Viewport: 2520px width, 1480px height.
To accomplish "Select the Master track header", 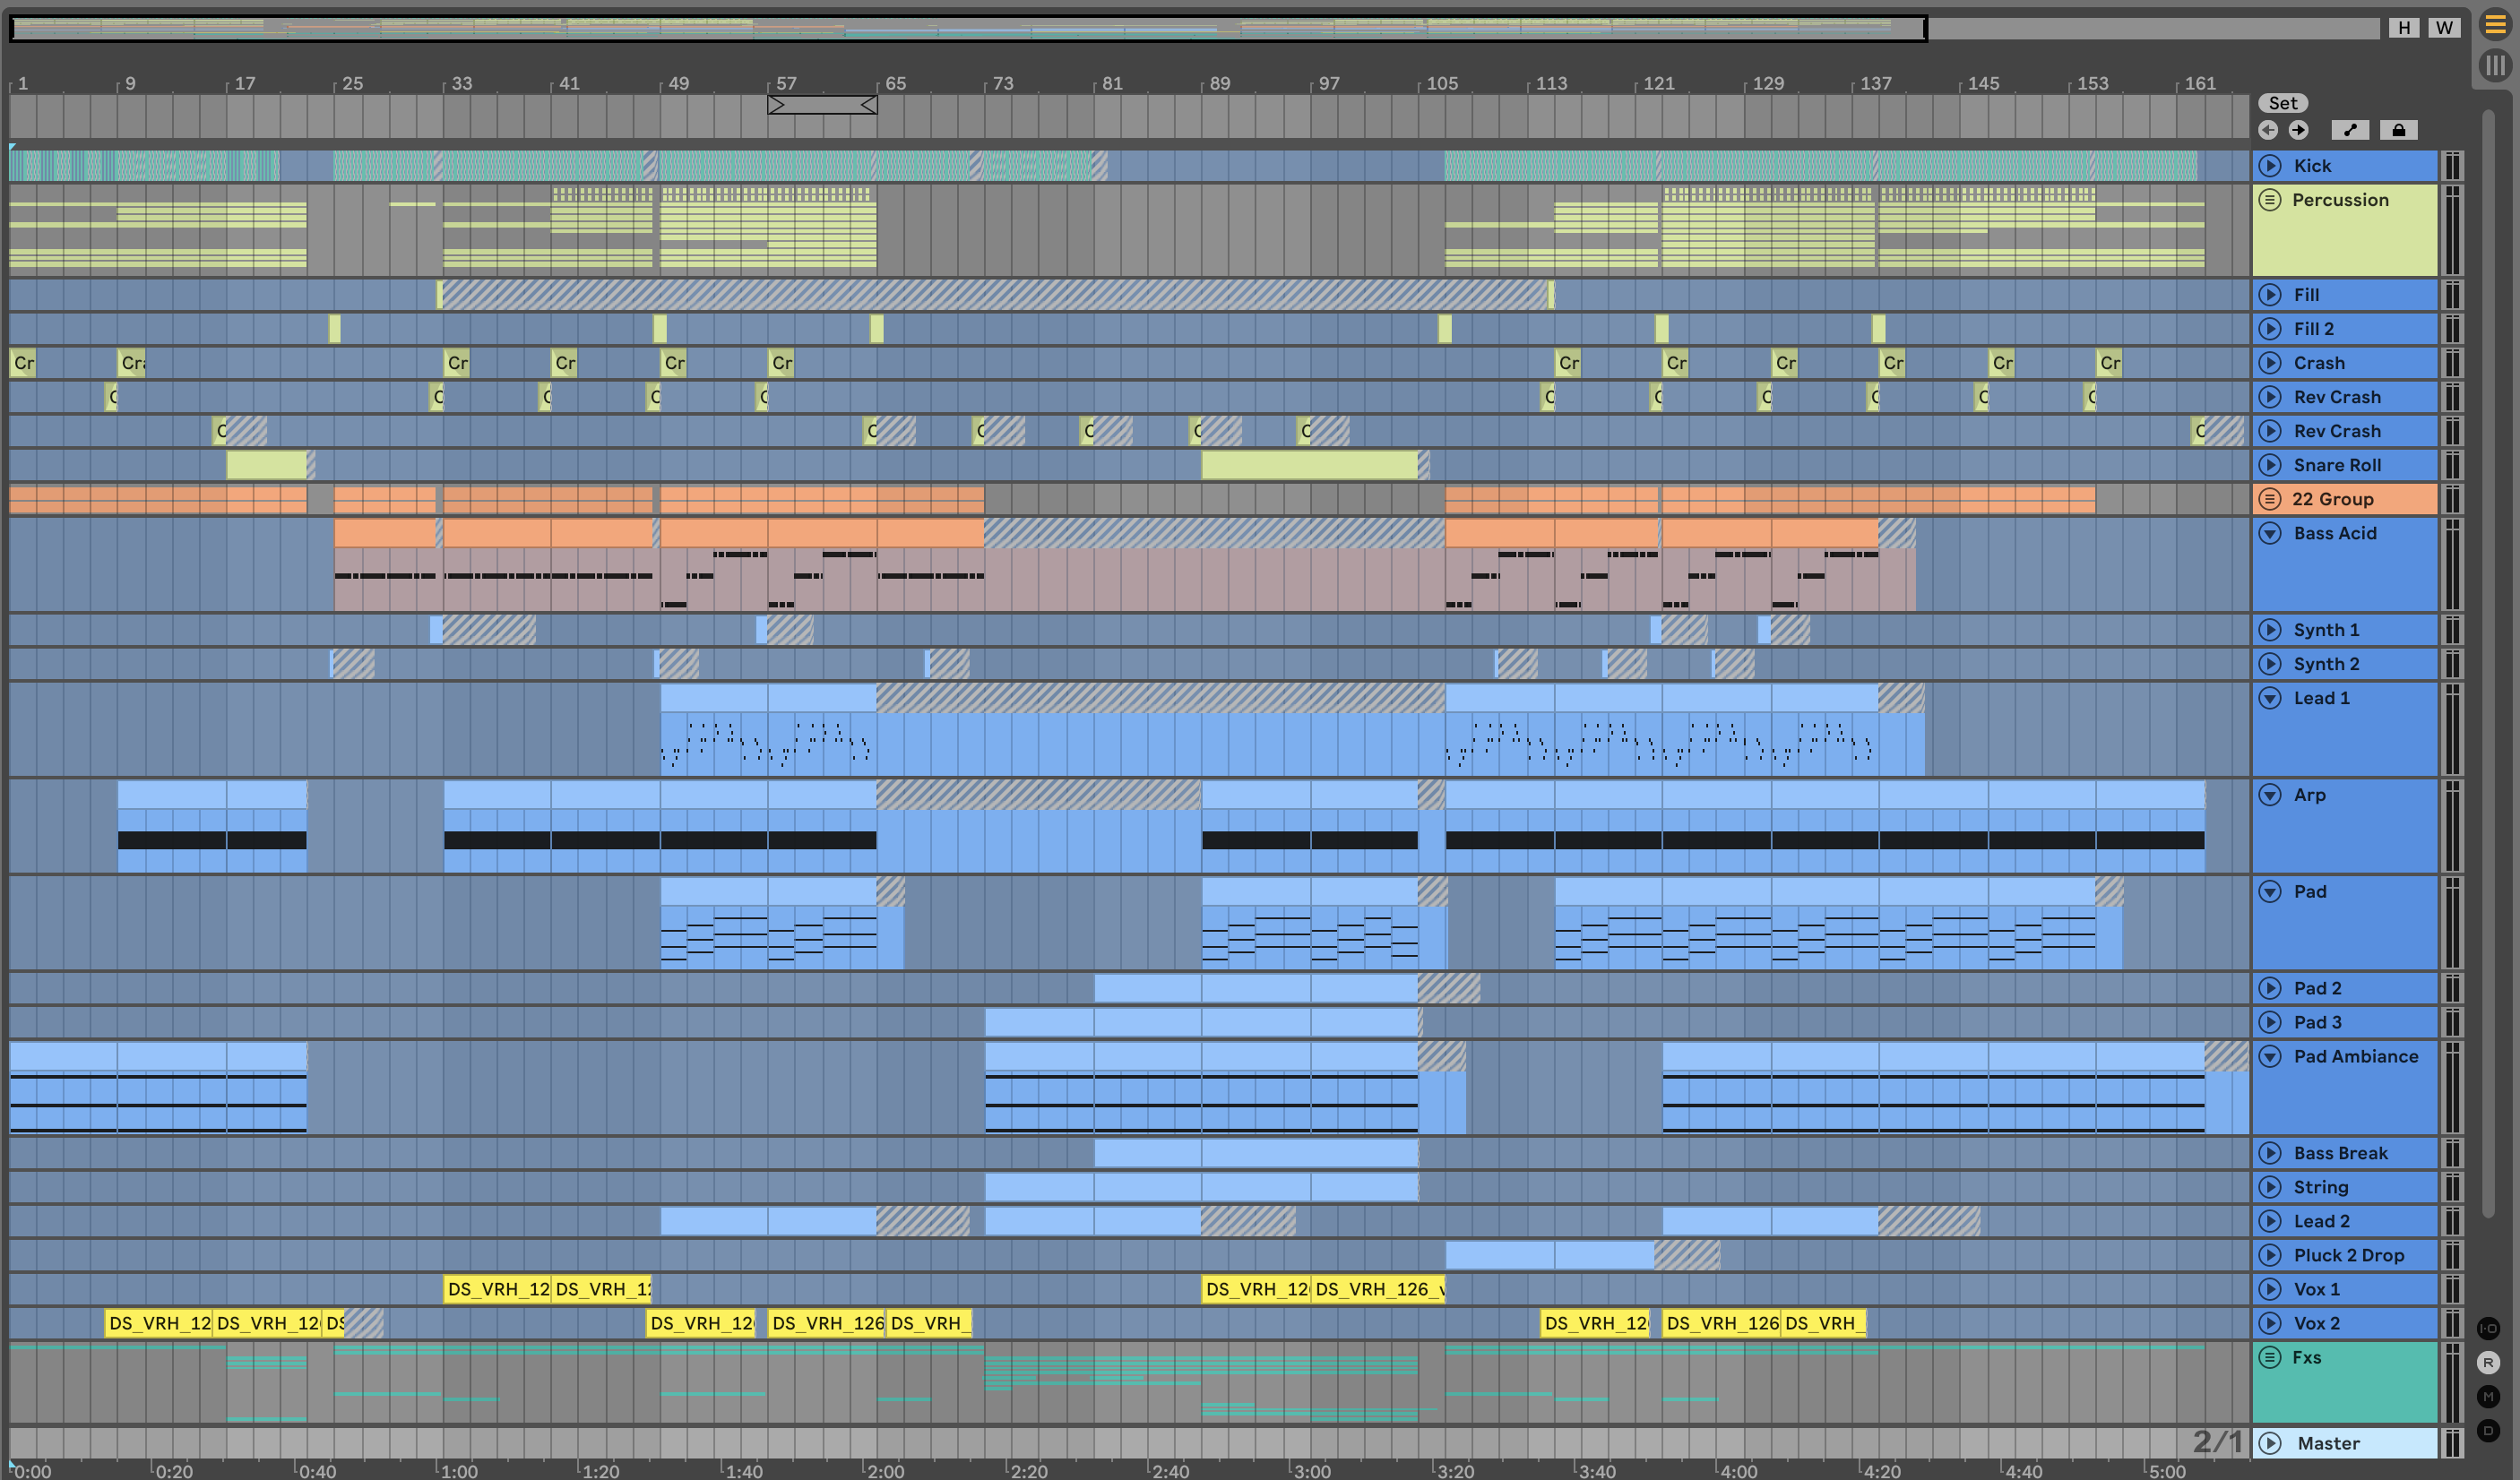I will [2328, 1443].
